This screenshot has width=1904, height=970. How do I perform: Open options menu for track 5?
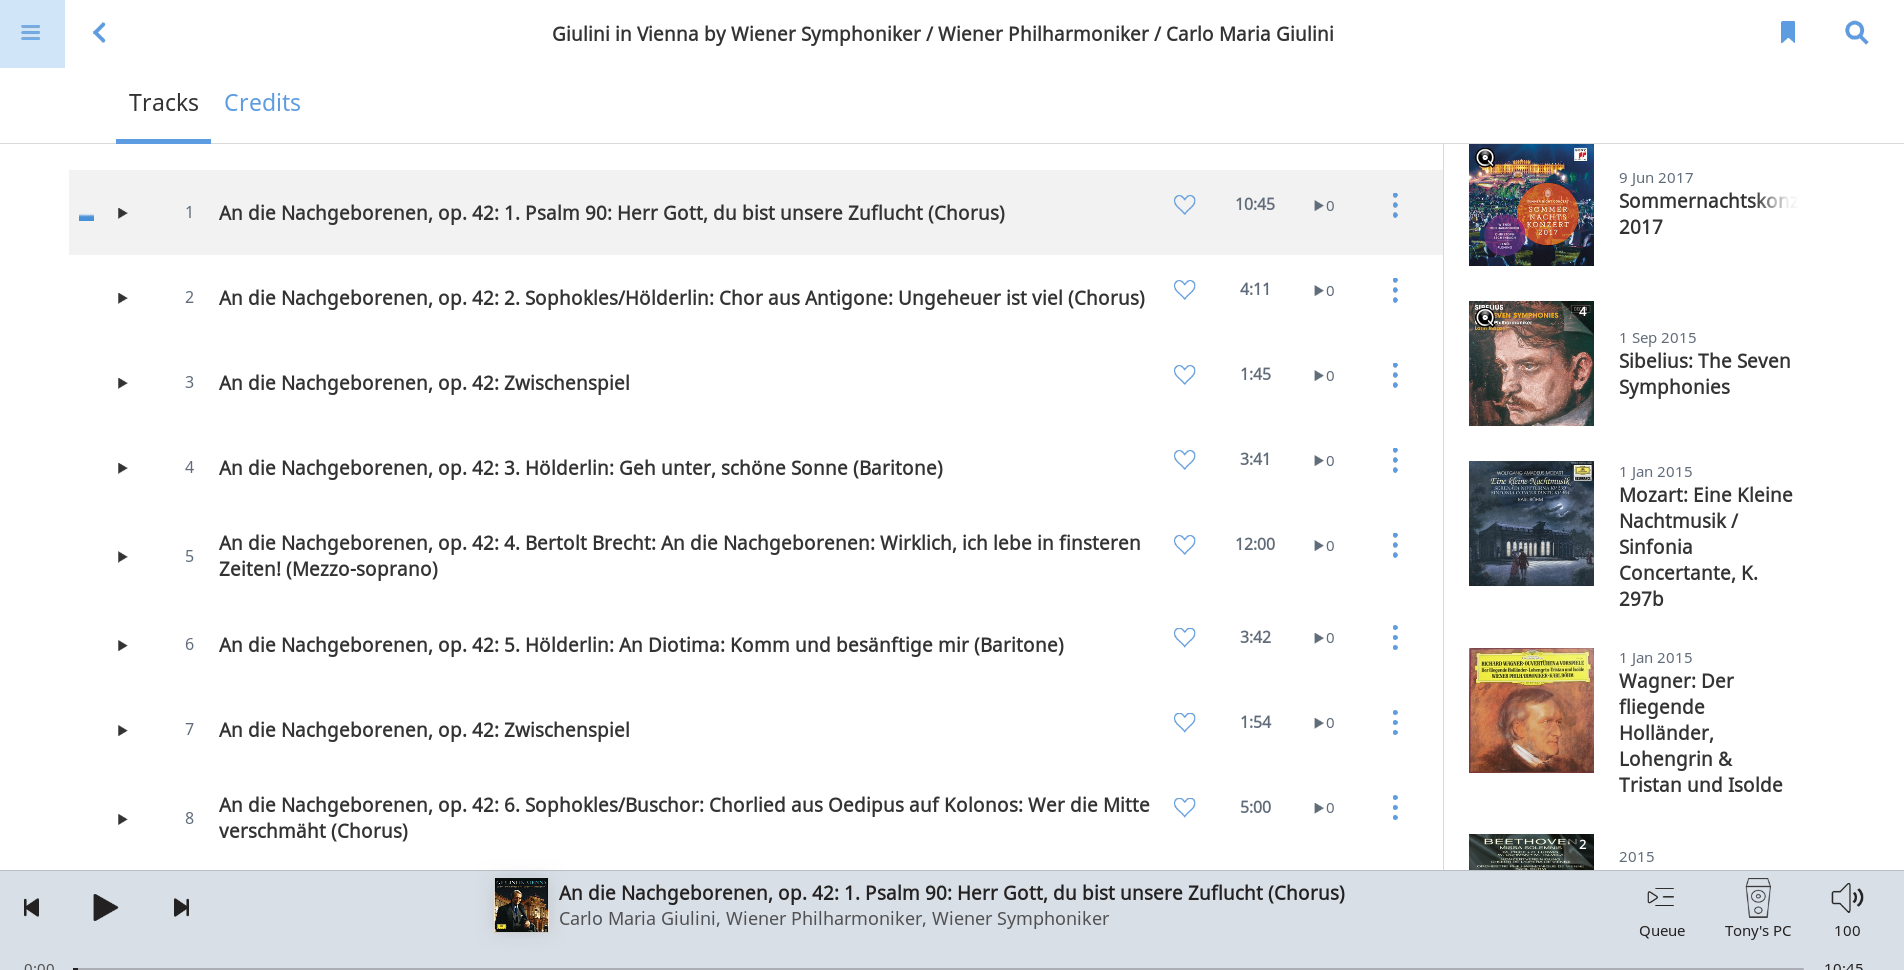[x=1395, y=546]
